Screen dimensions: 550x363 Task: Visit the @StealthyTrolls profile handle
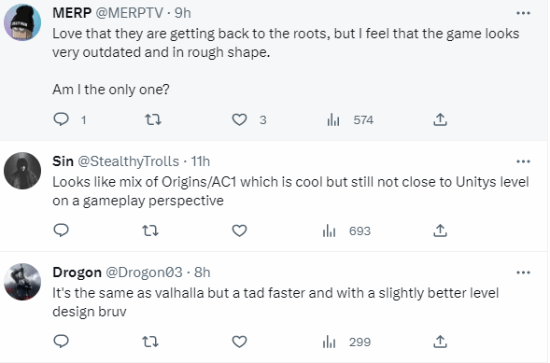pos(128,161)
